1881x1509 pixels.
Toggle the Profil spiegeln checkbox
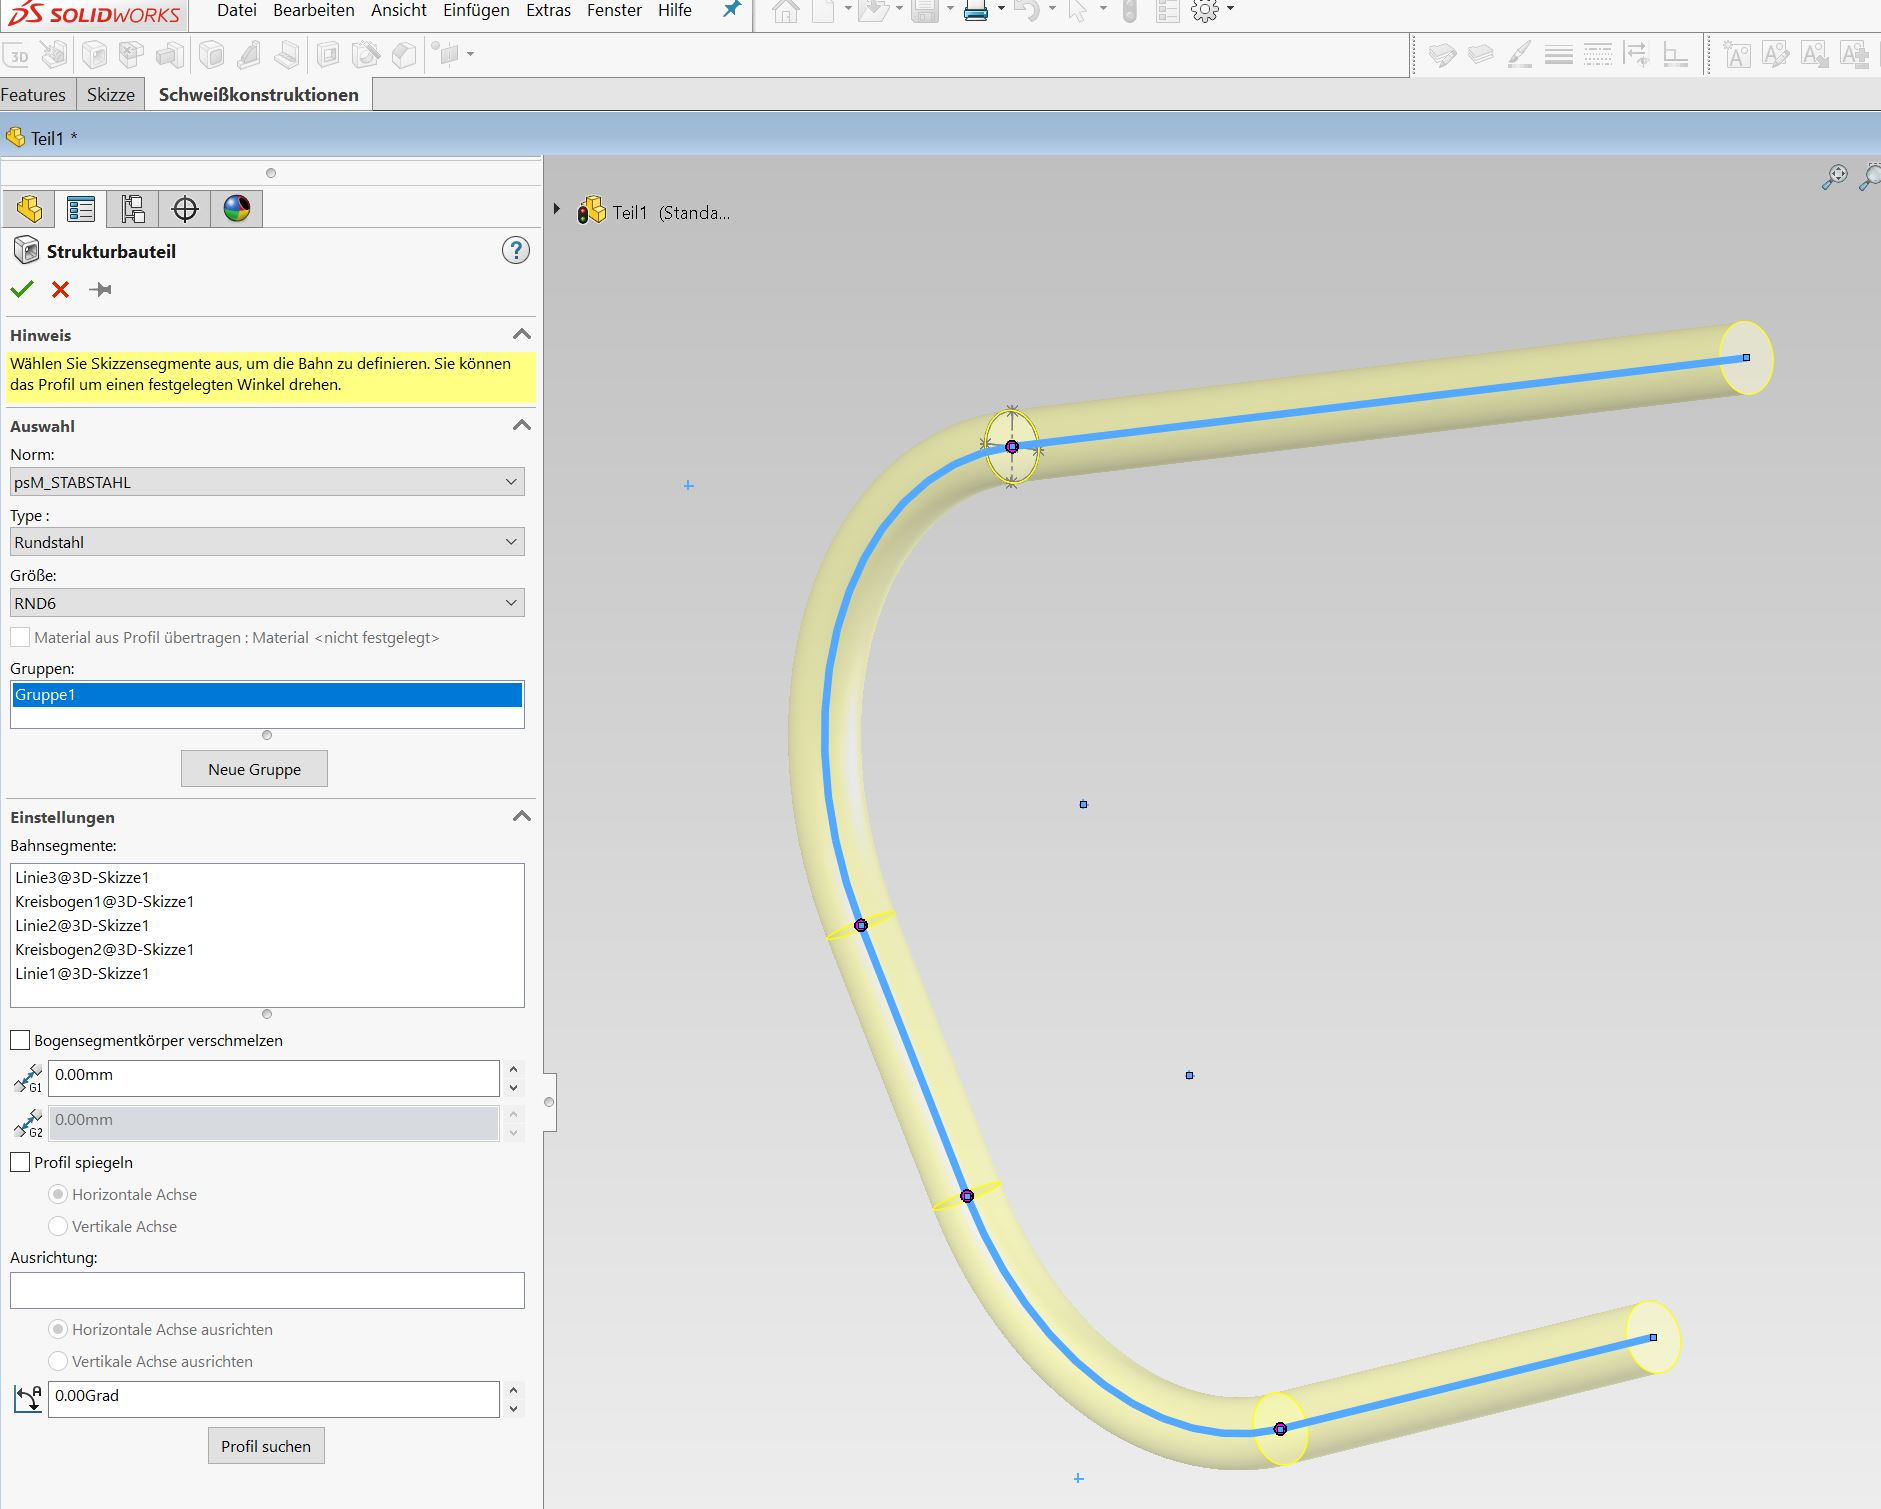(20, 1163)
